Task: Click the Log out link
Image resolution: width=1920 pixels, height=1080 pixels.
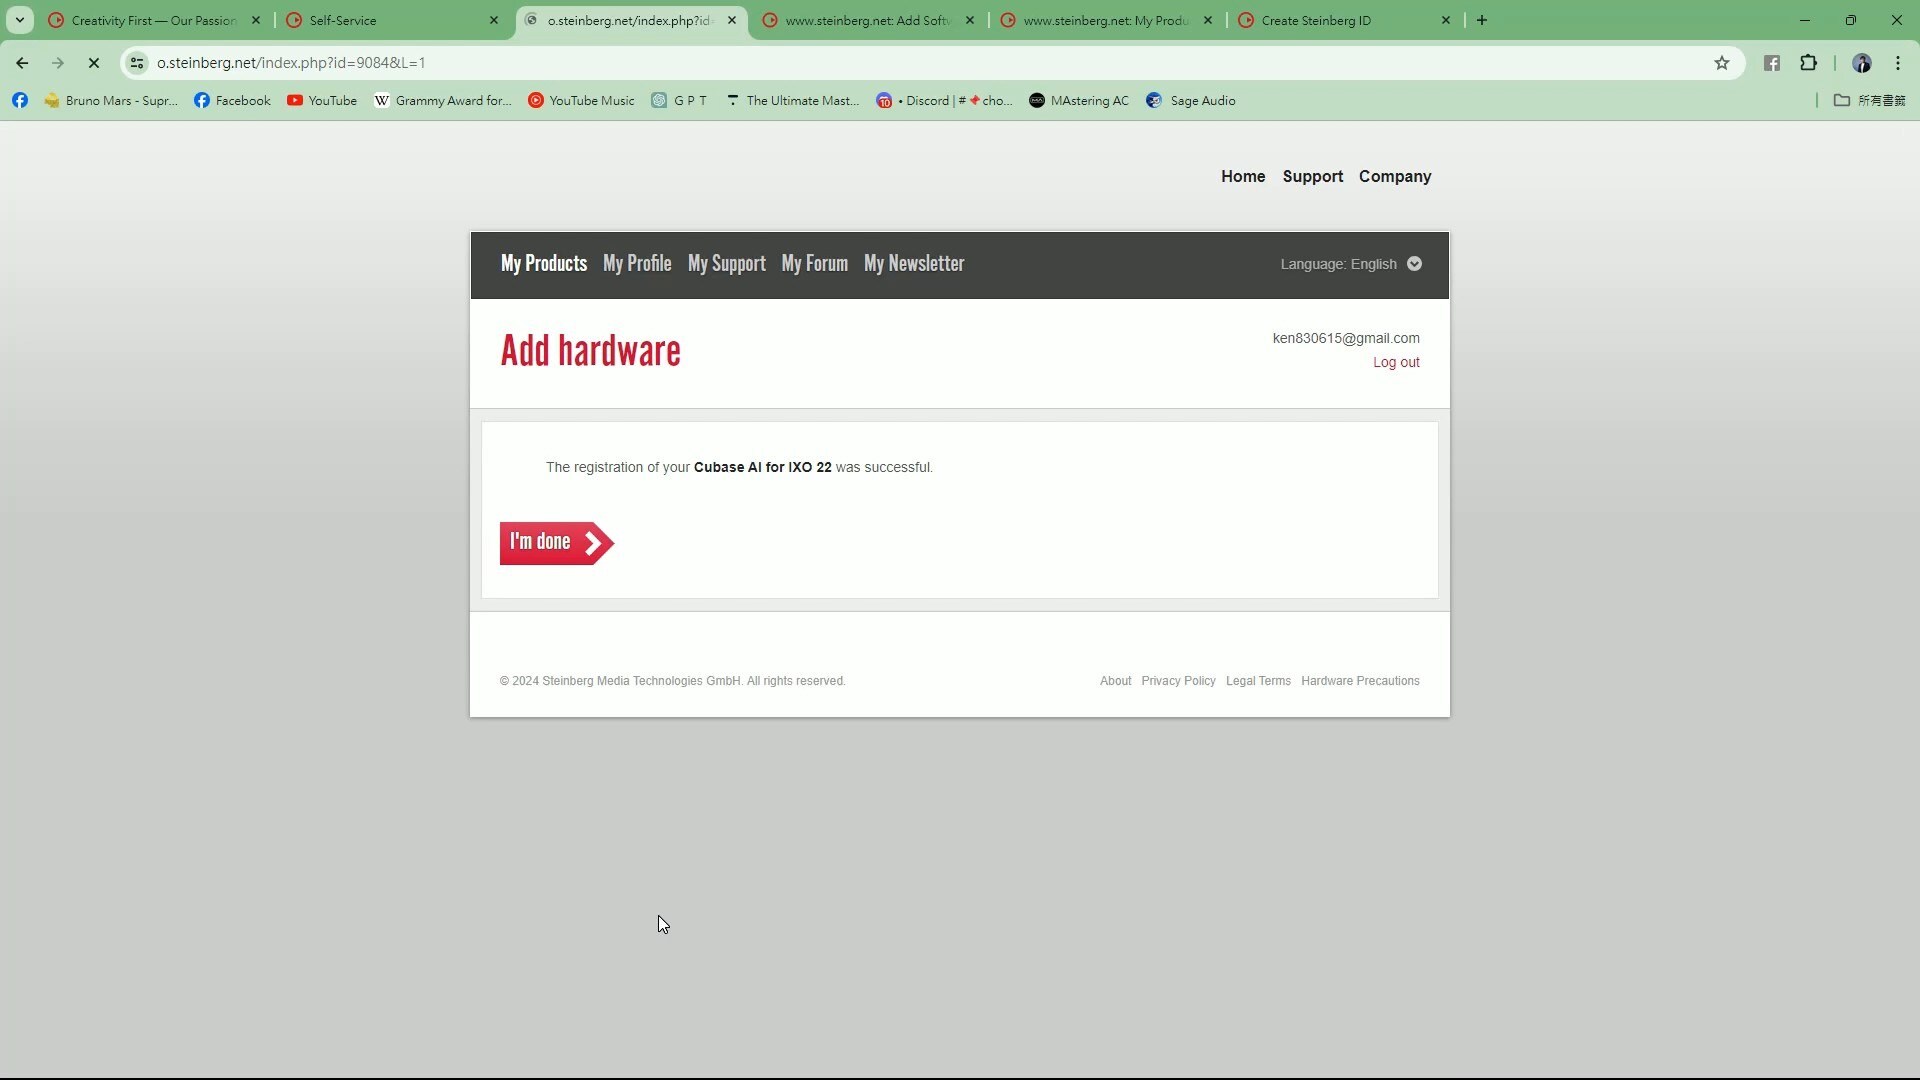Action: 1395,363
